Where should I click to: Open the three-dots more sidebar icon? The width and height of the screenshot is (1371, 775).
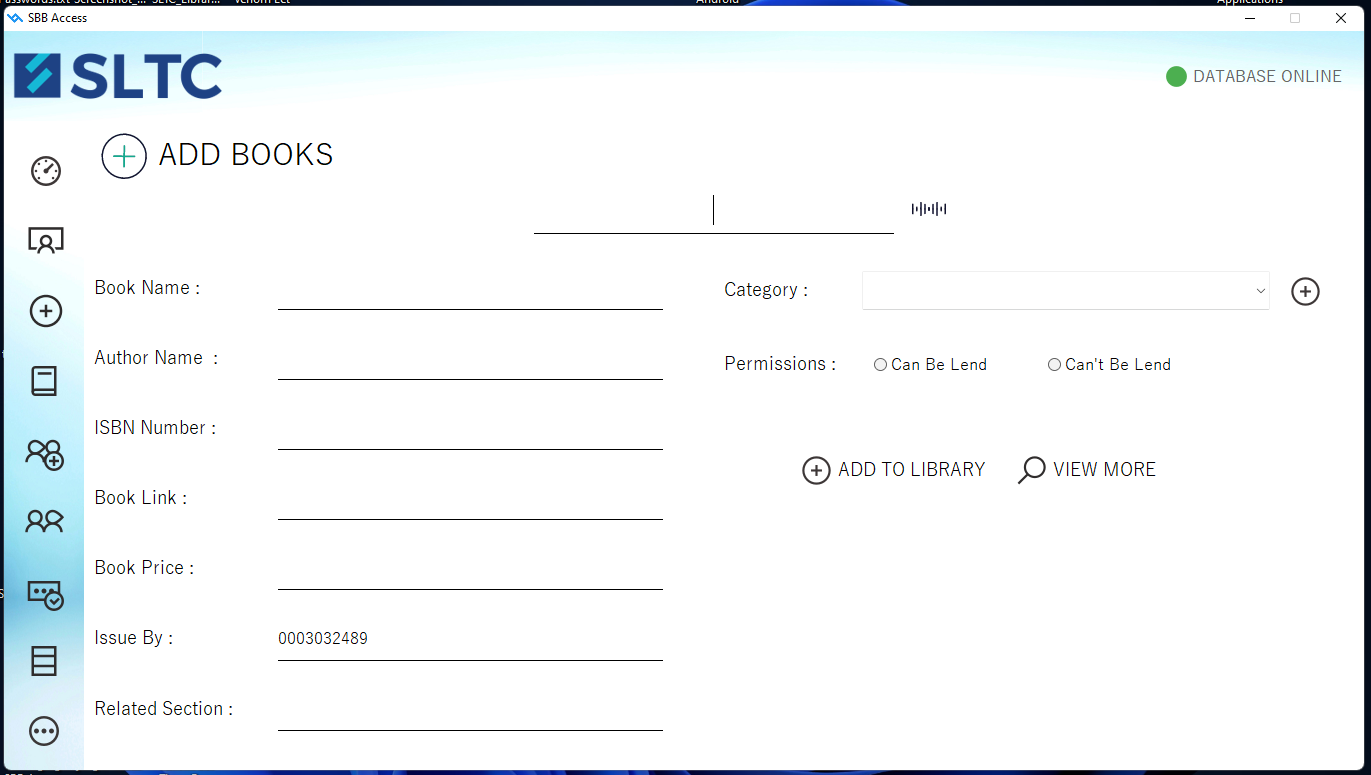click(x=44, y=731)
